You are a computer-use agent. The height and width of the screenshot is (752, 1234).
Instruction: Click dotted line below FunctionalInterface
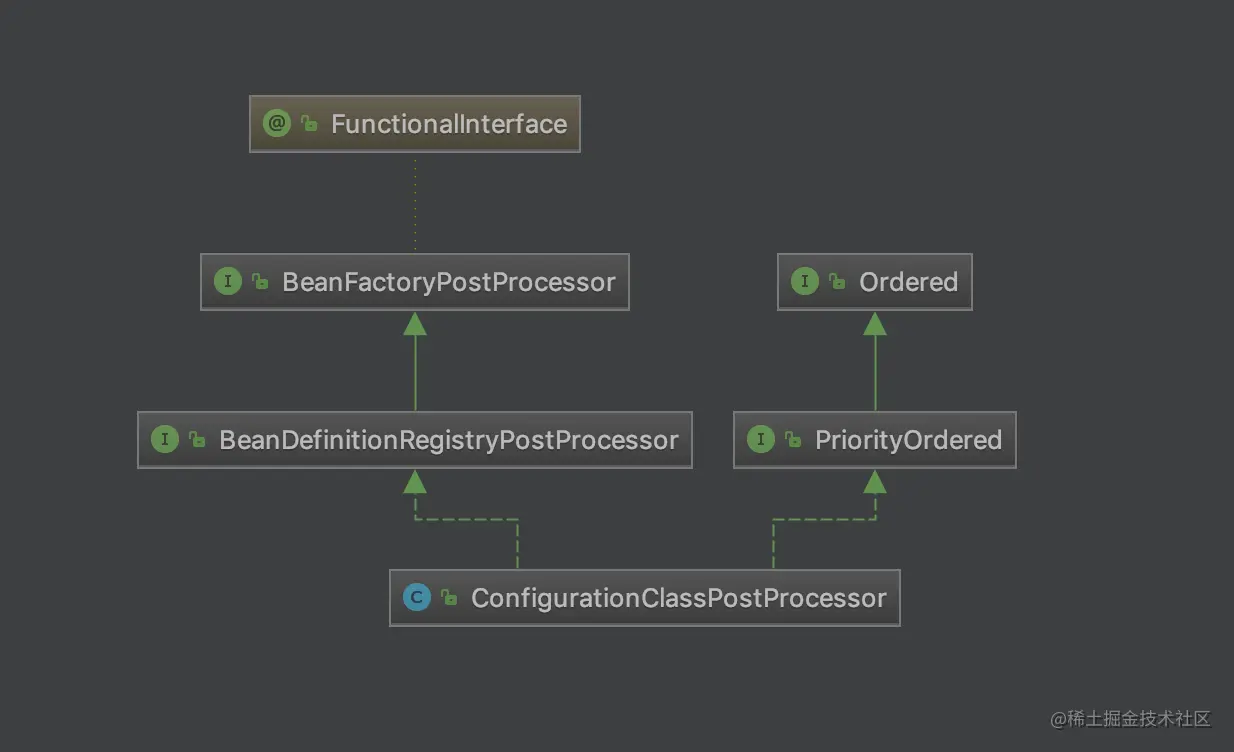click(x=415, y=203)
